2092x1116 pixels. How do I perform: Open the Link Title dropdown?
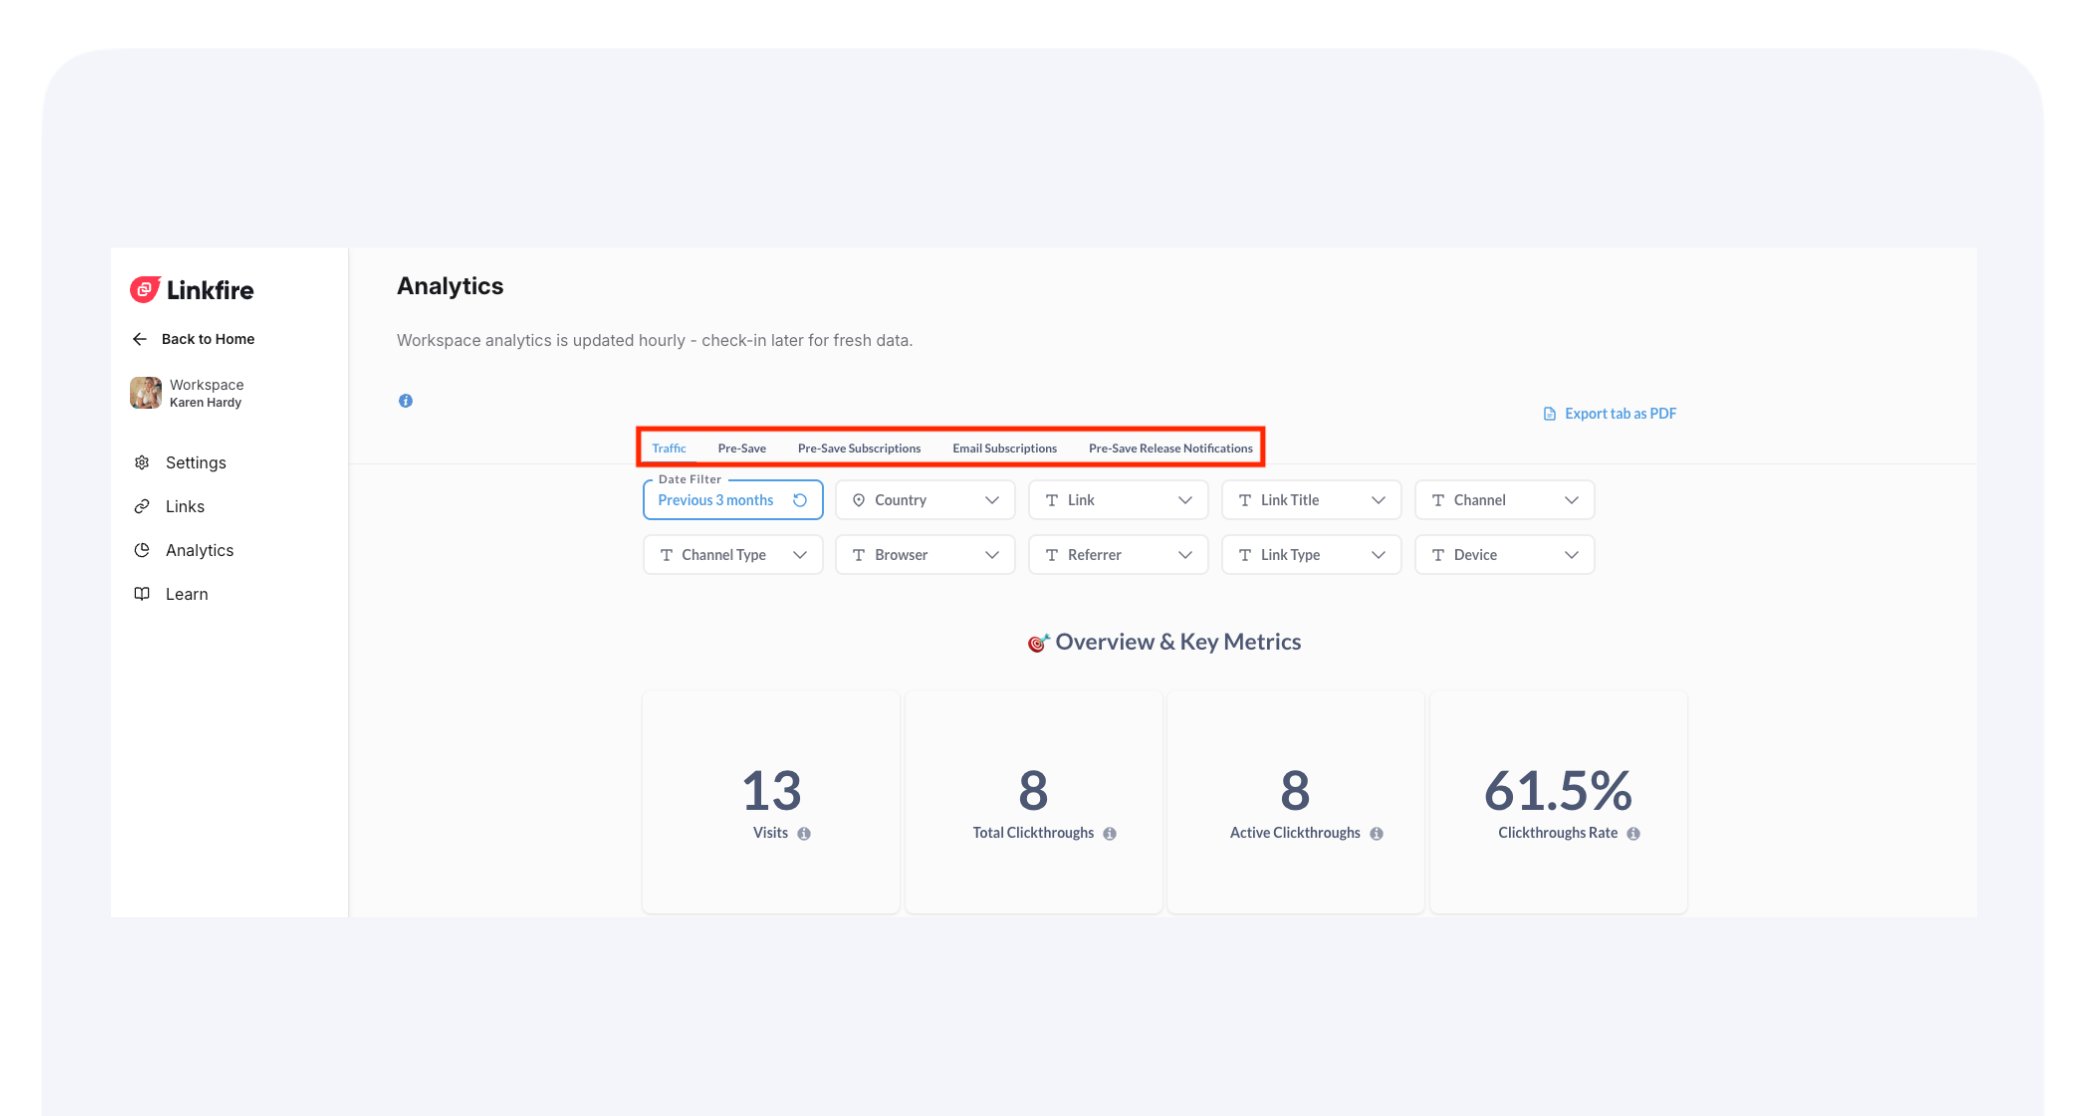coord(1311,500)
